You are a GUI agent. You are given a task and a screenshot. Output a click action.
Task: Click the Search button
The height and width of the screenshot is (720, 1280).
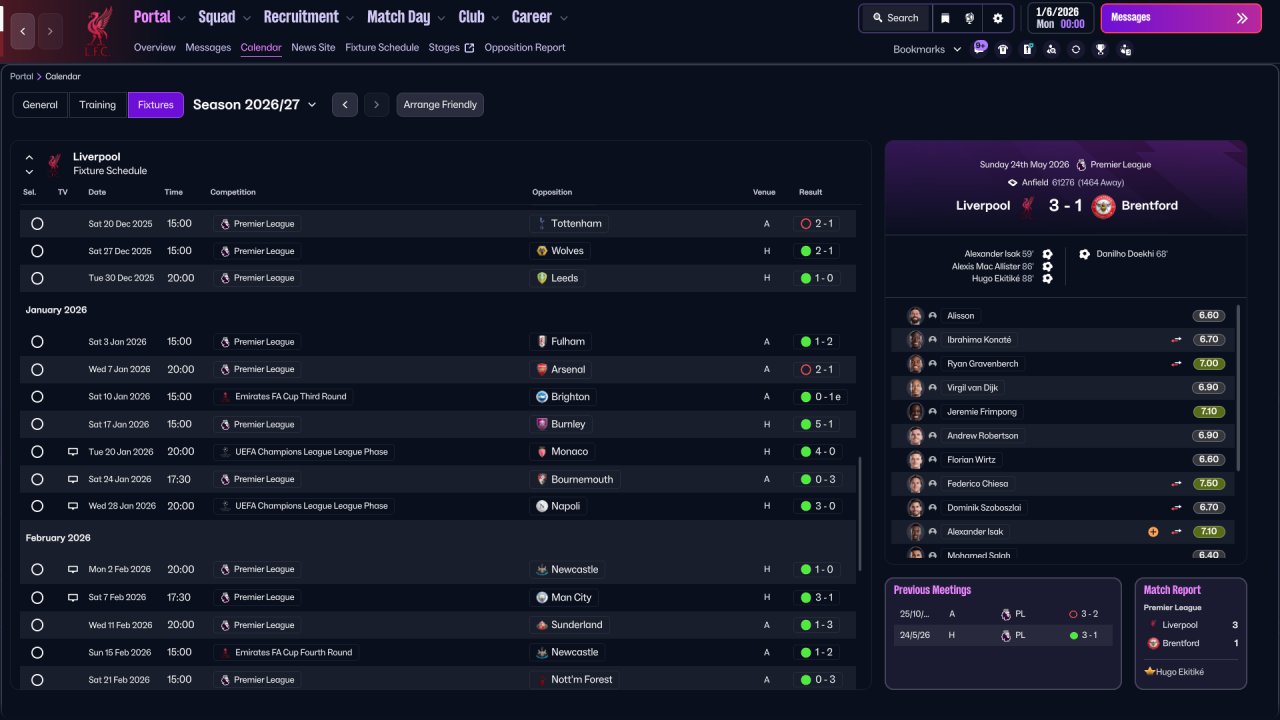(x=894, y=18)
